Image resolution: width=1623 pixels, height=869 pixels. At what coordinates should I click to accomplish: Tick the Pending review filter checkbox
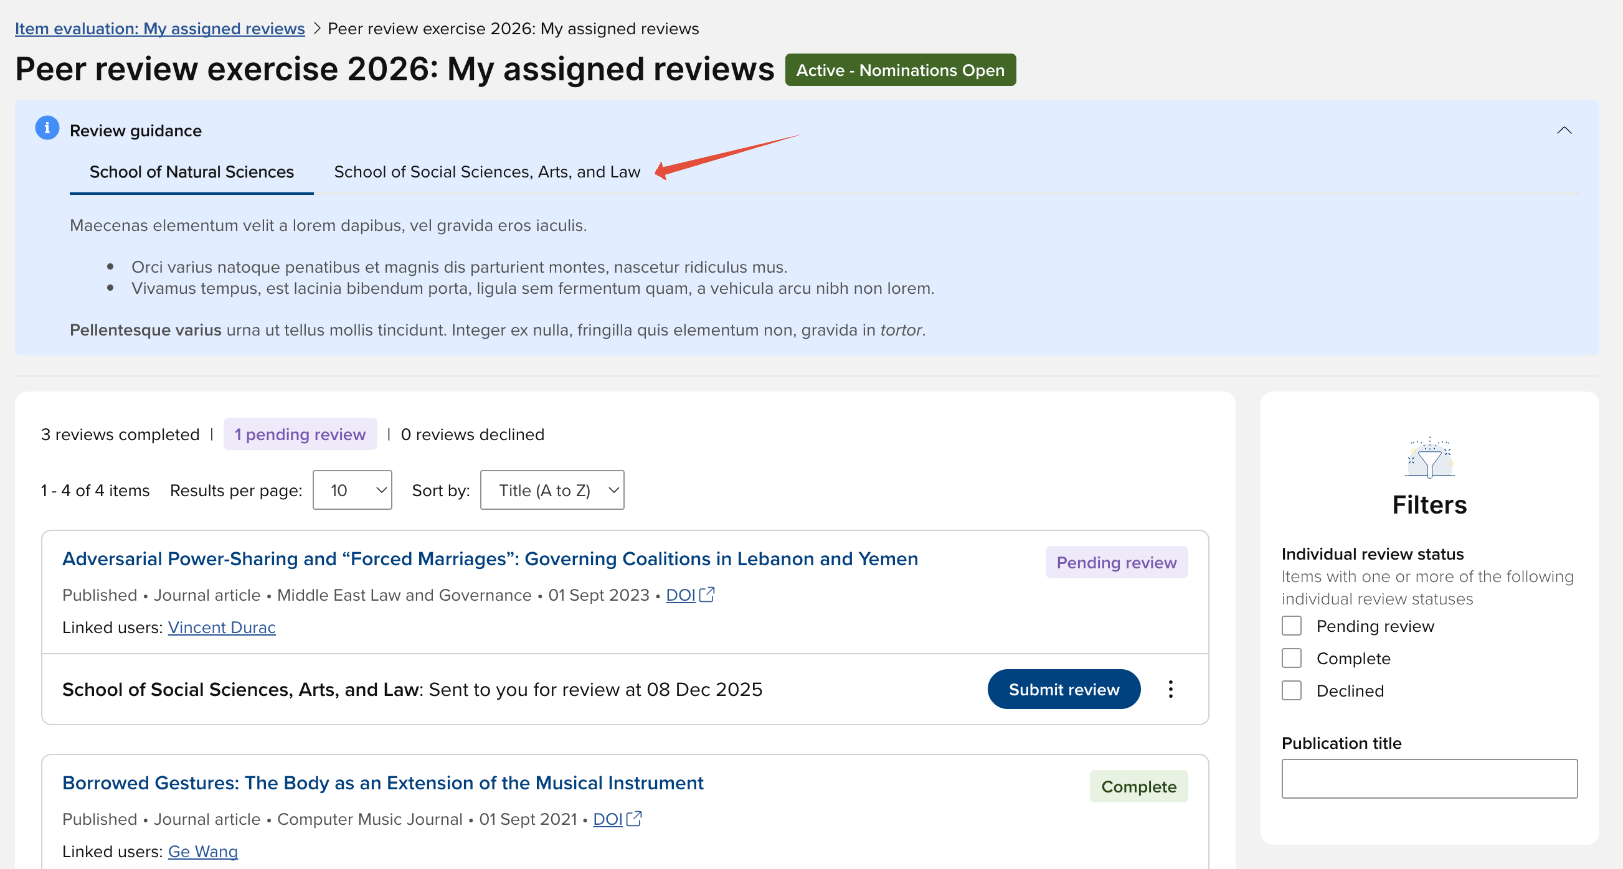(1292, 626)
